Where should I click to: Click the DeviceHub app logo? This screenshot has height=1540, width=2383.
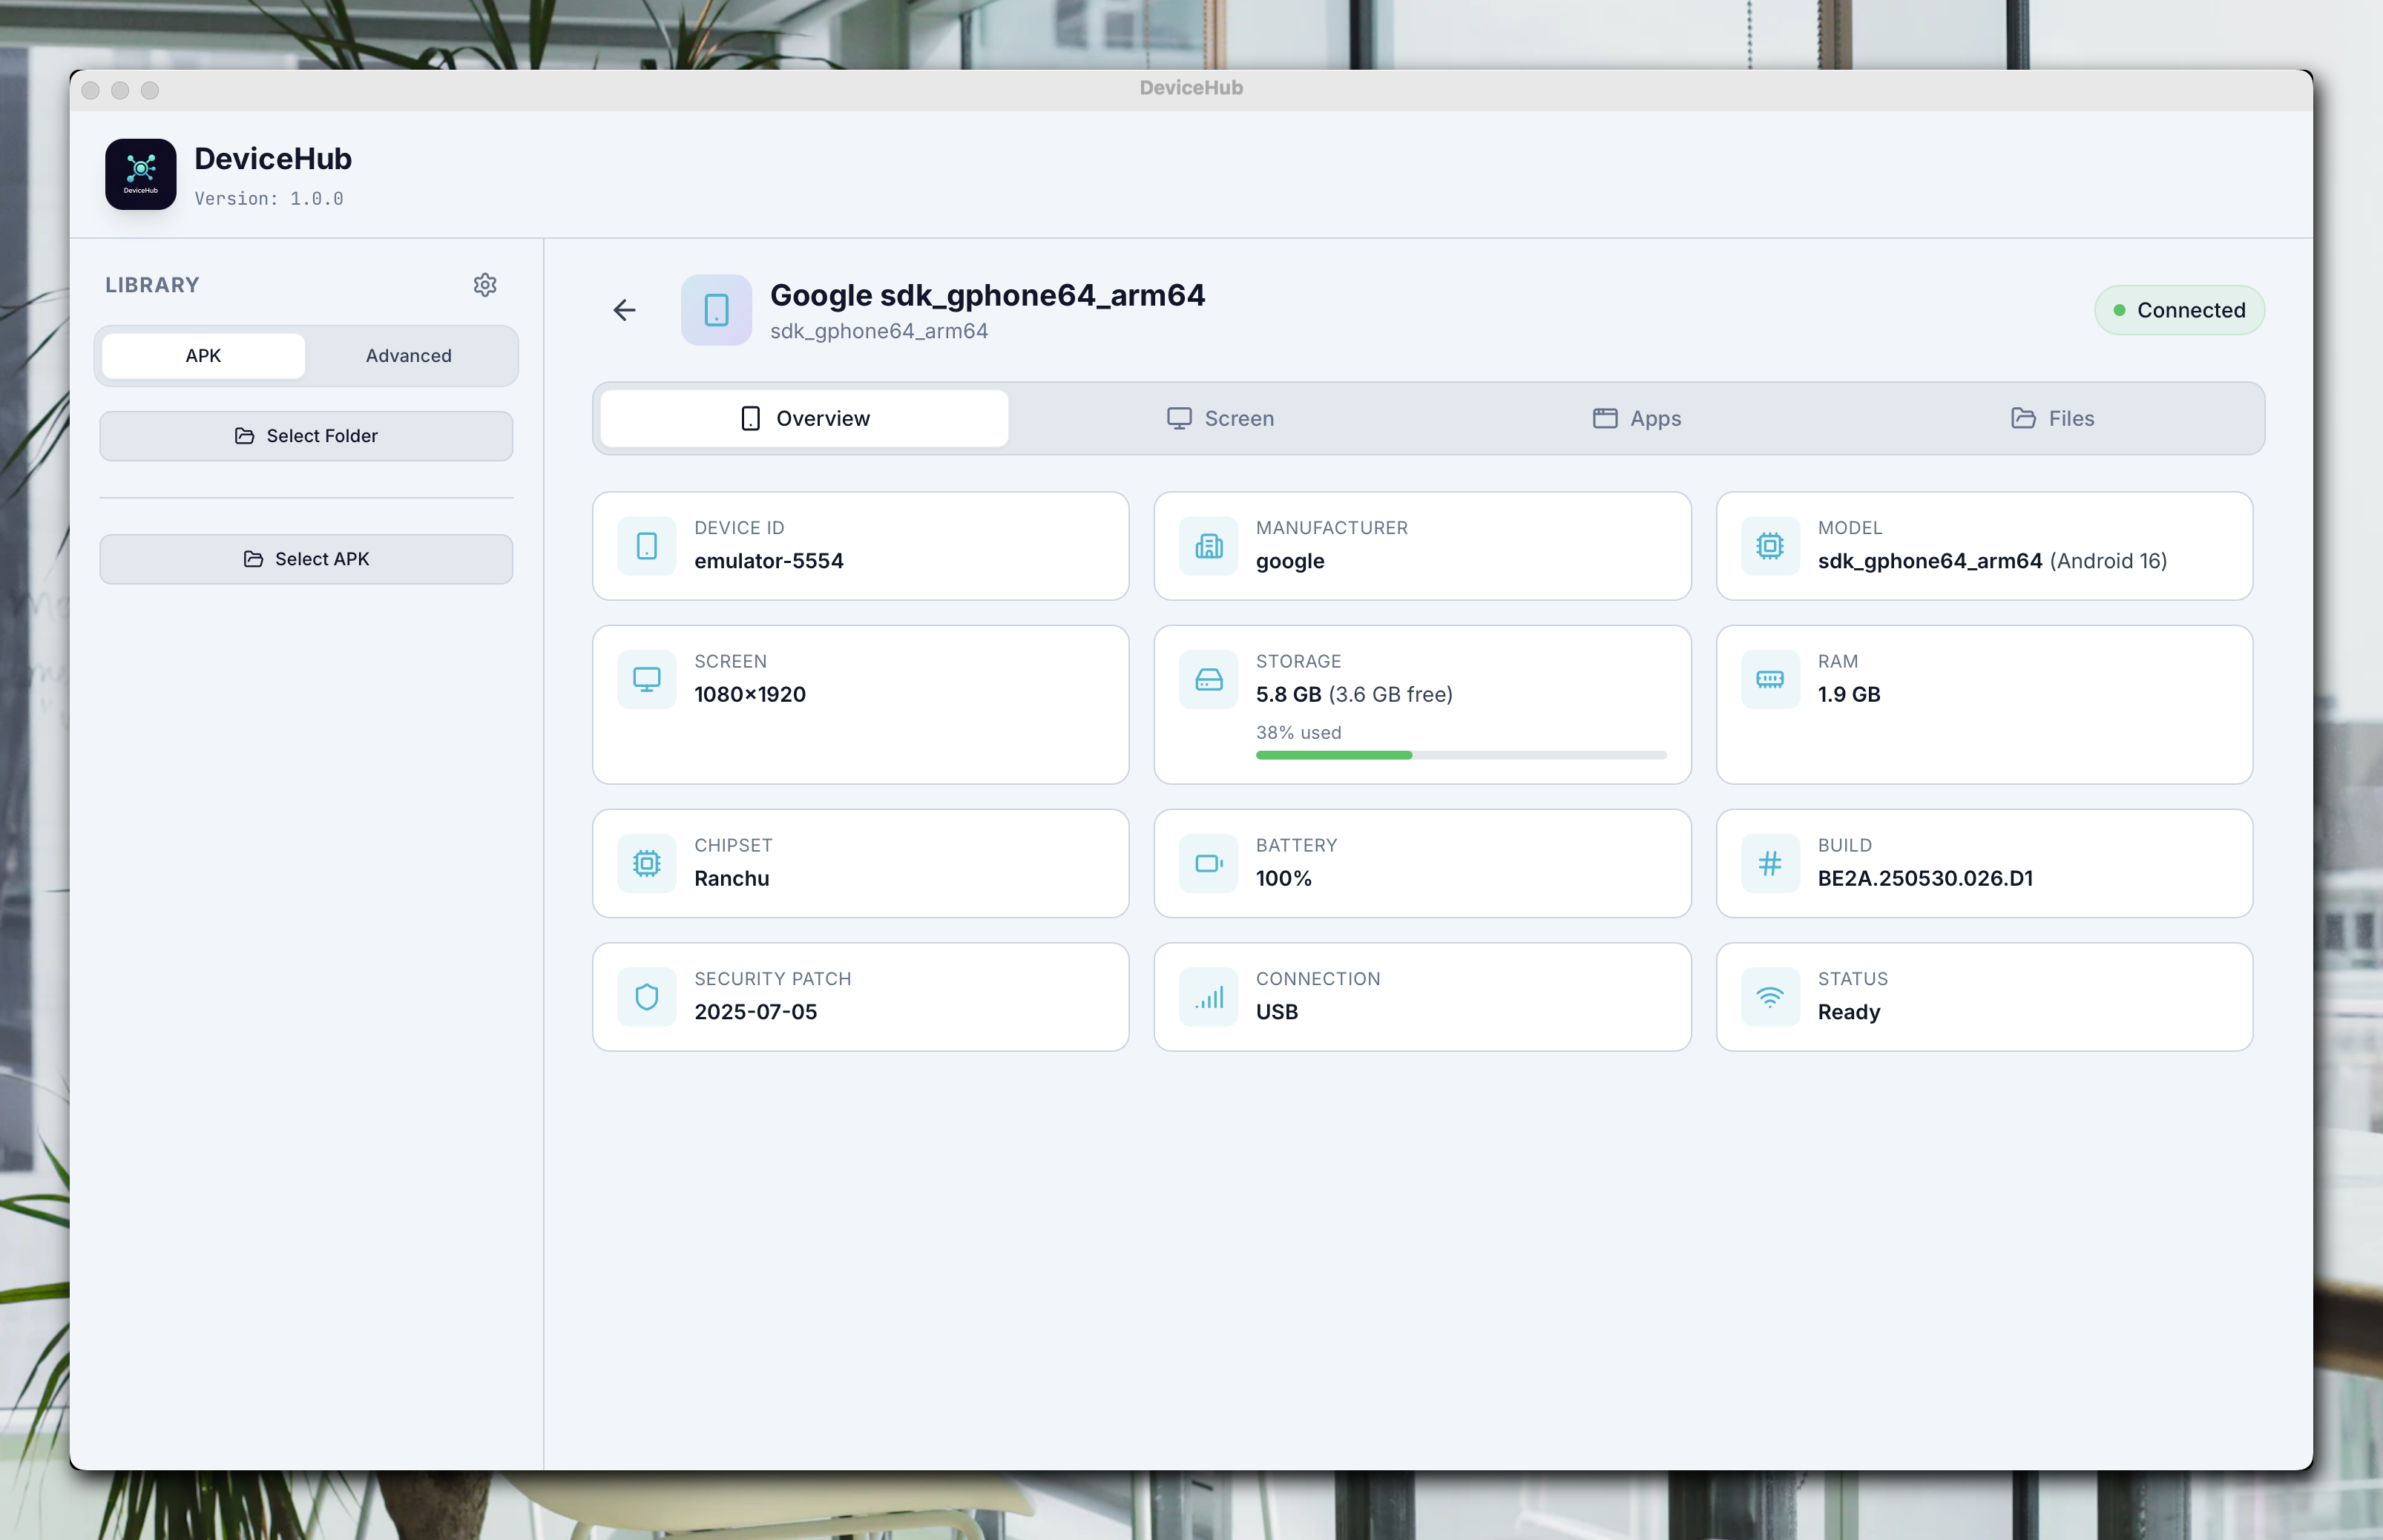tap(141, 174)
